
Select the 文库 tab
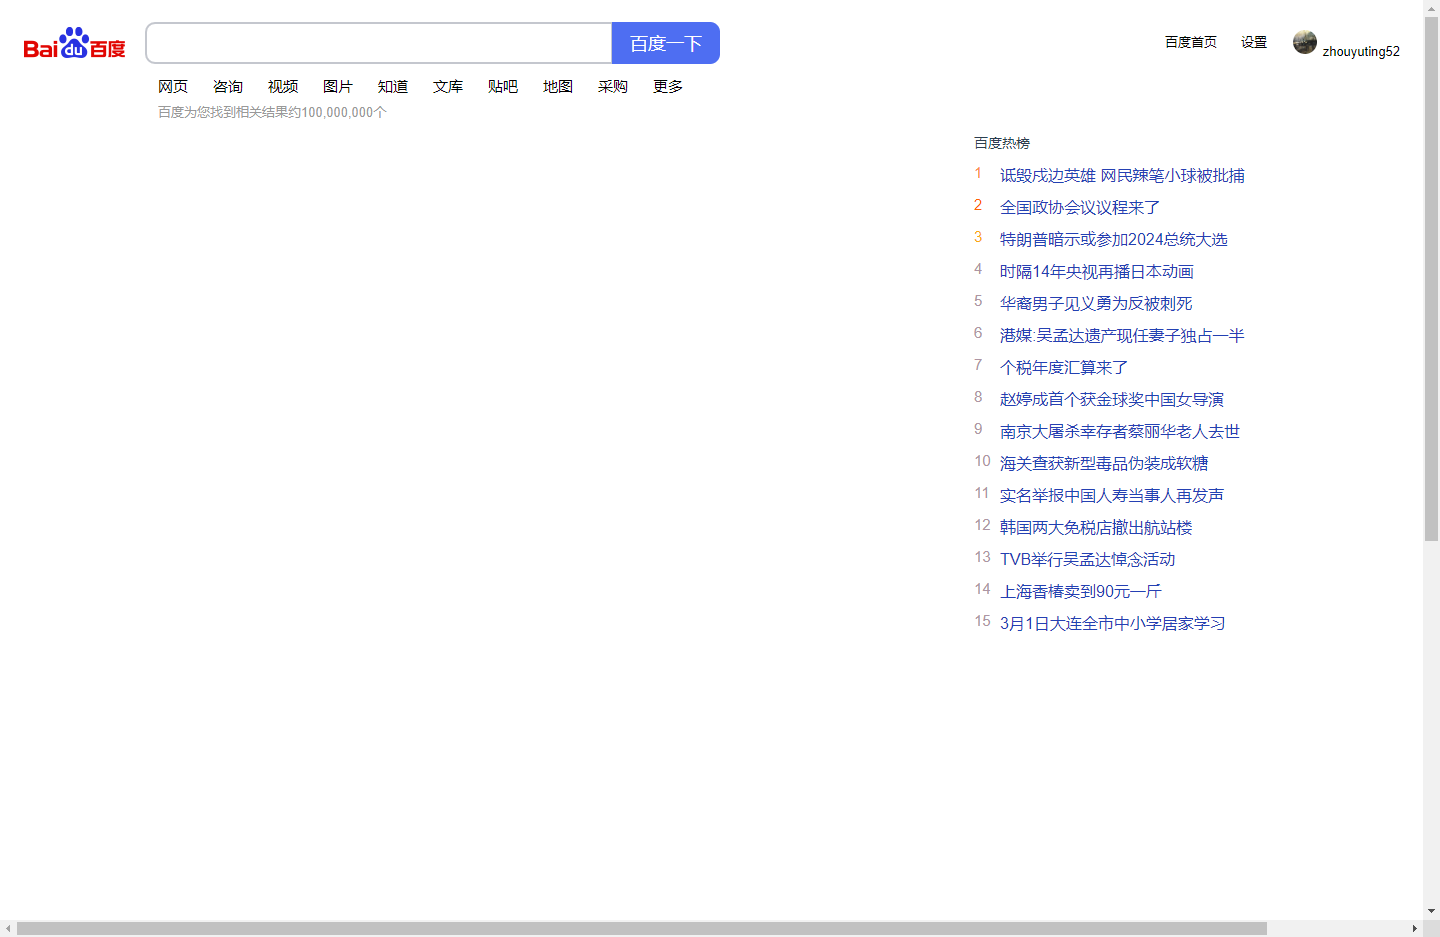pos(448,86)
